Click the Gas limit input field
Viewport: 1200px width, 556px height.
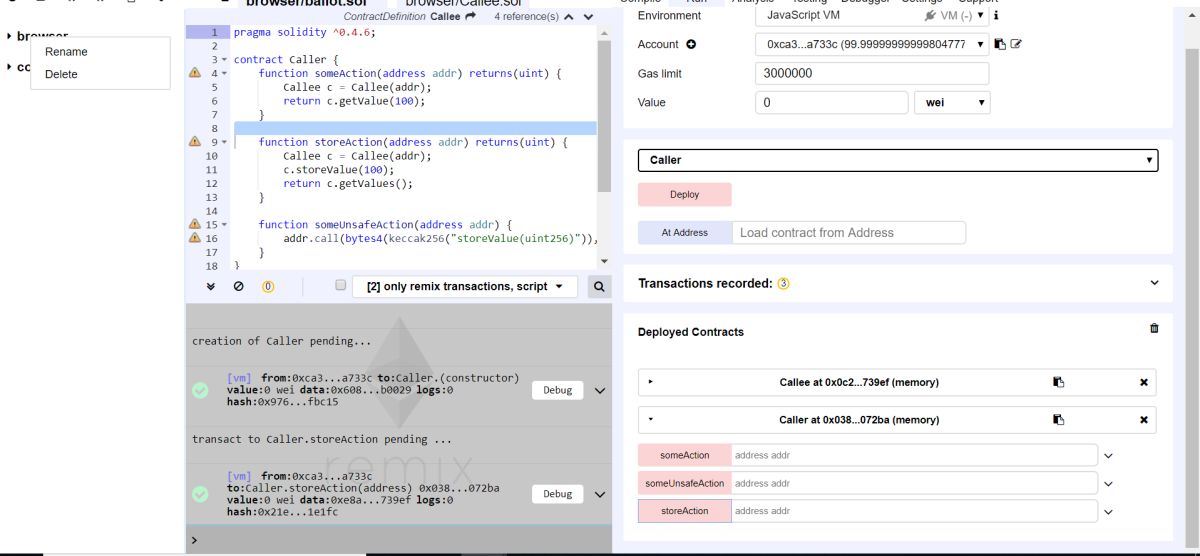[x=873, y=73]
